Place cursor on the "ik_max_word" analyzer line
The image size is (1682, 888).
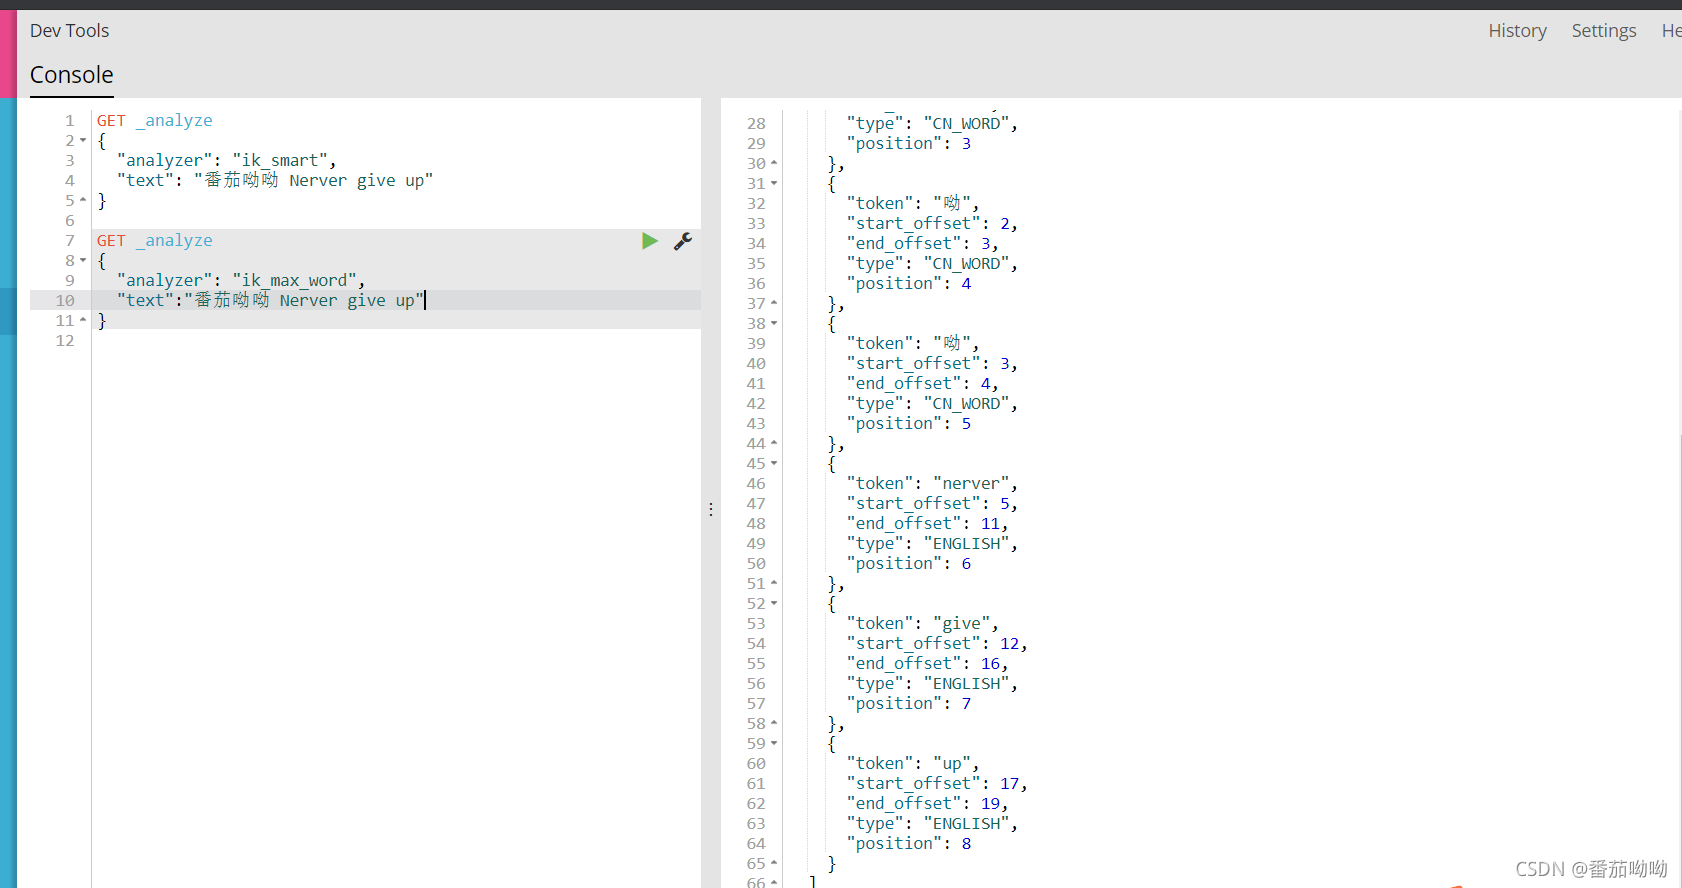(x=241, y=281)
